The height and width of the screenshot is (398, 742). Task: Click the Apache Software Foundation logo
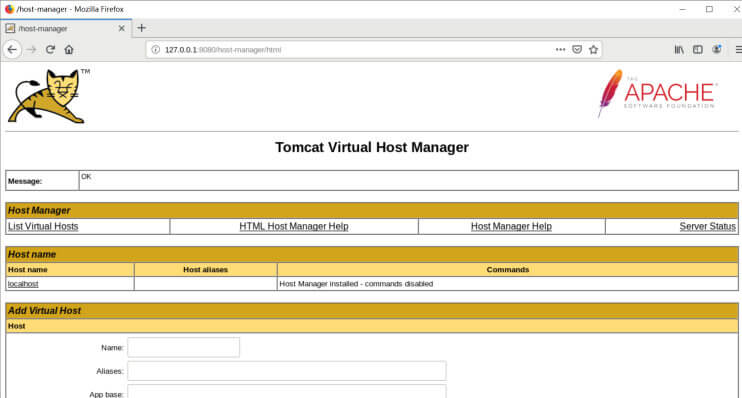click(657, 93)
